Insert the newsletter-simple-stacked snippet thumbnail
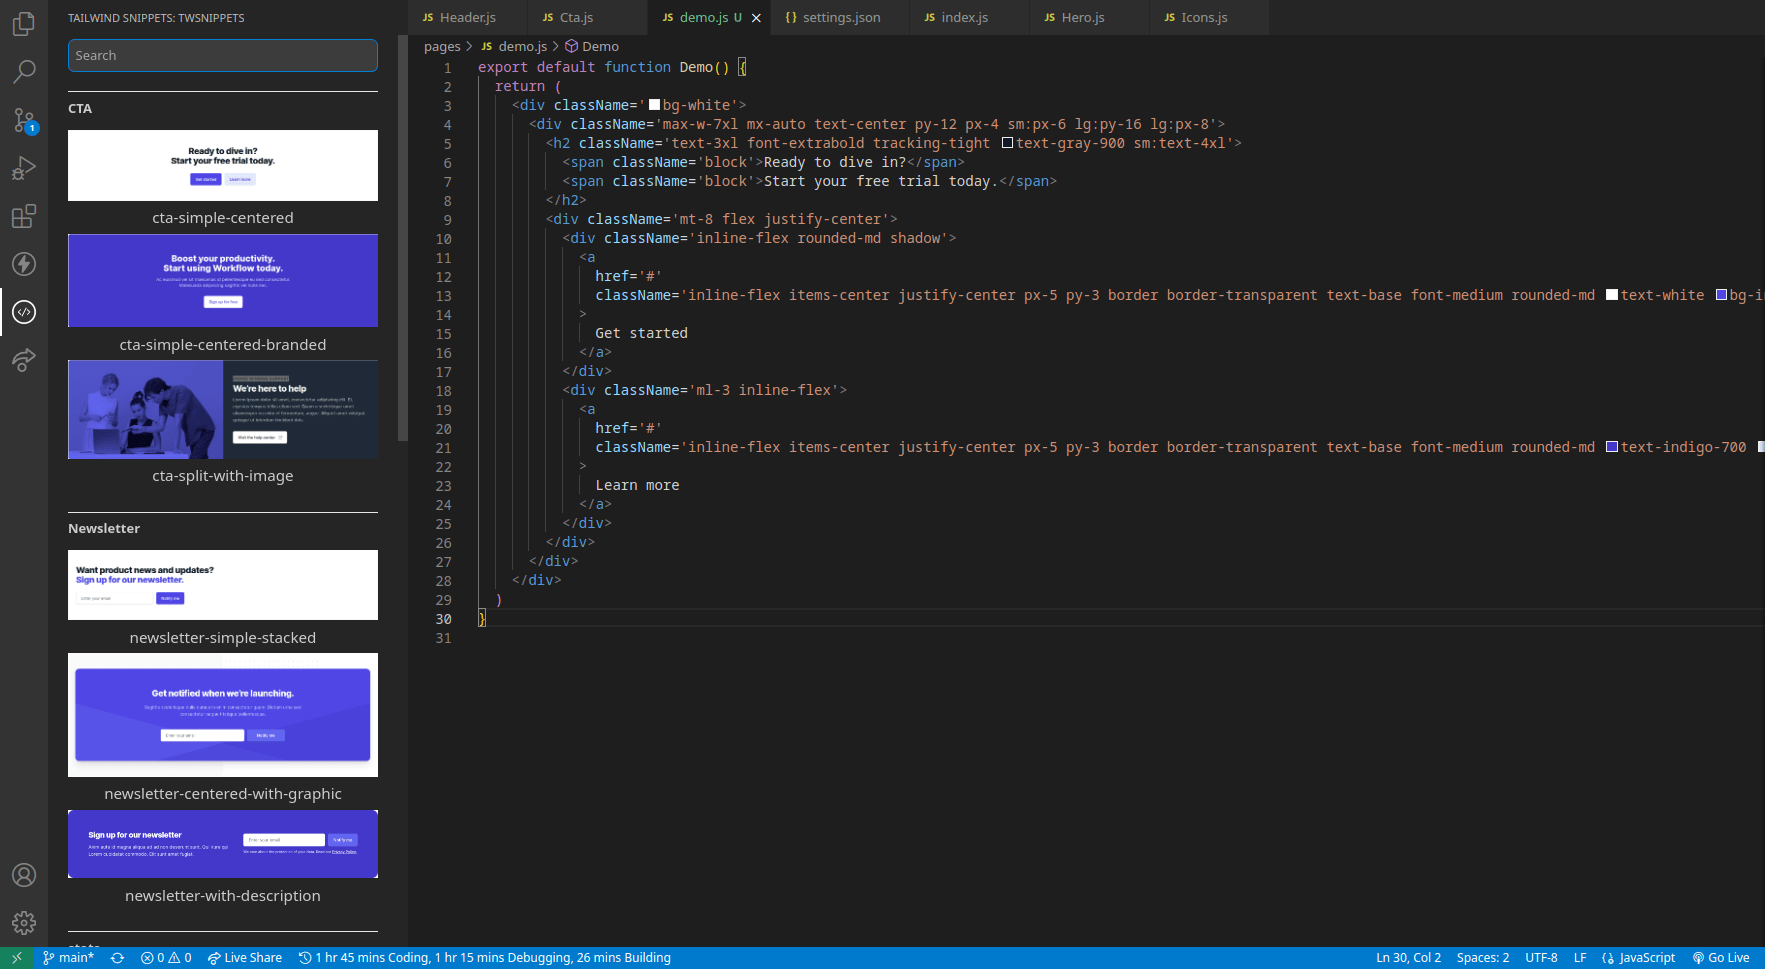The image size is (1765, 969). 223,585
